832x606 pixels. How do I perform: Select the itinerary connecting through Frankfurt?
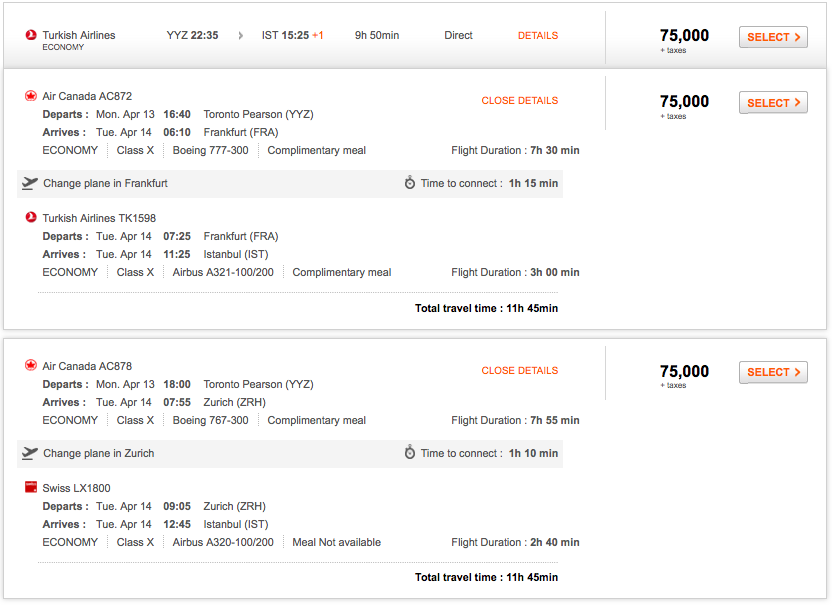(x=773, y=103)
